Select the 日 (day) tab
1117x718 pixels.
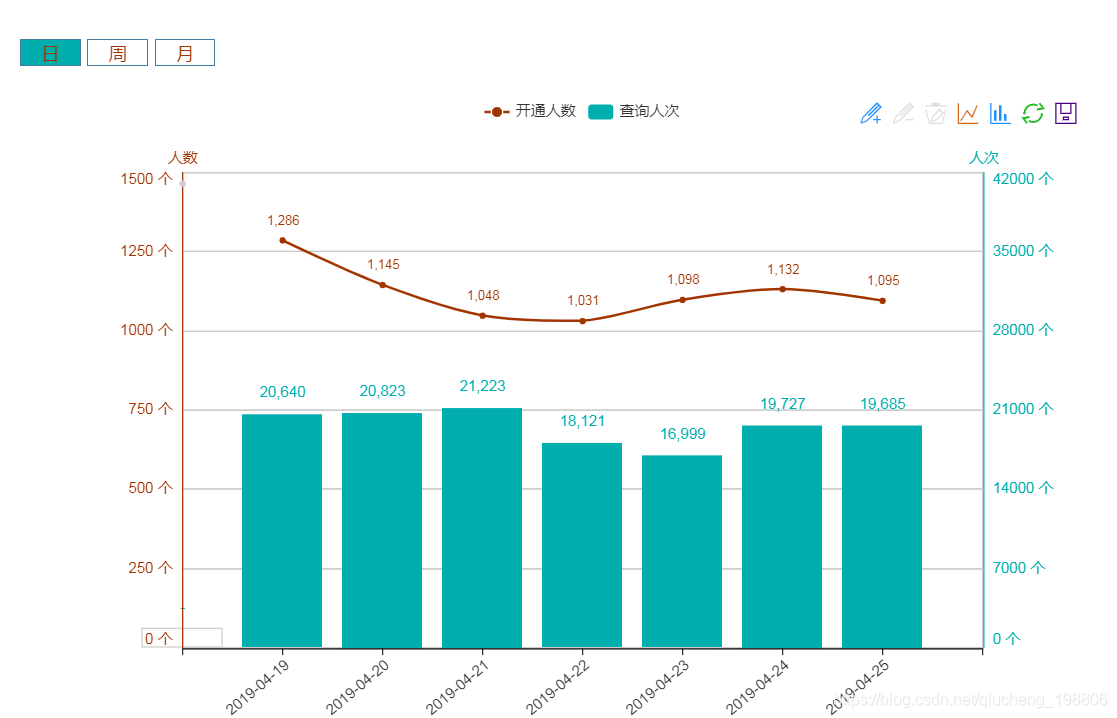pos(50,53)
